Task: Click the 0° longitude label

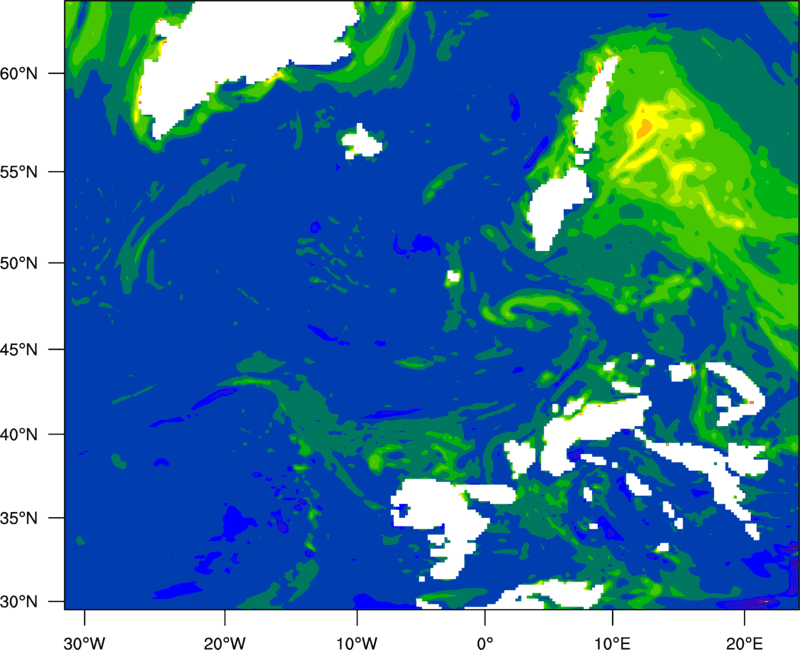Action: tap(485, 643)
